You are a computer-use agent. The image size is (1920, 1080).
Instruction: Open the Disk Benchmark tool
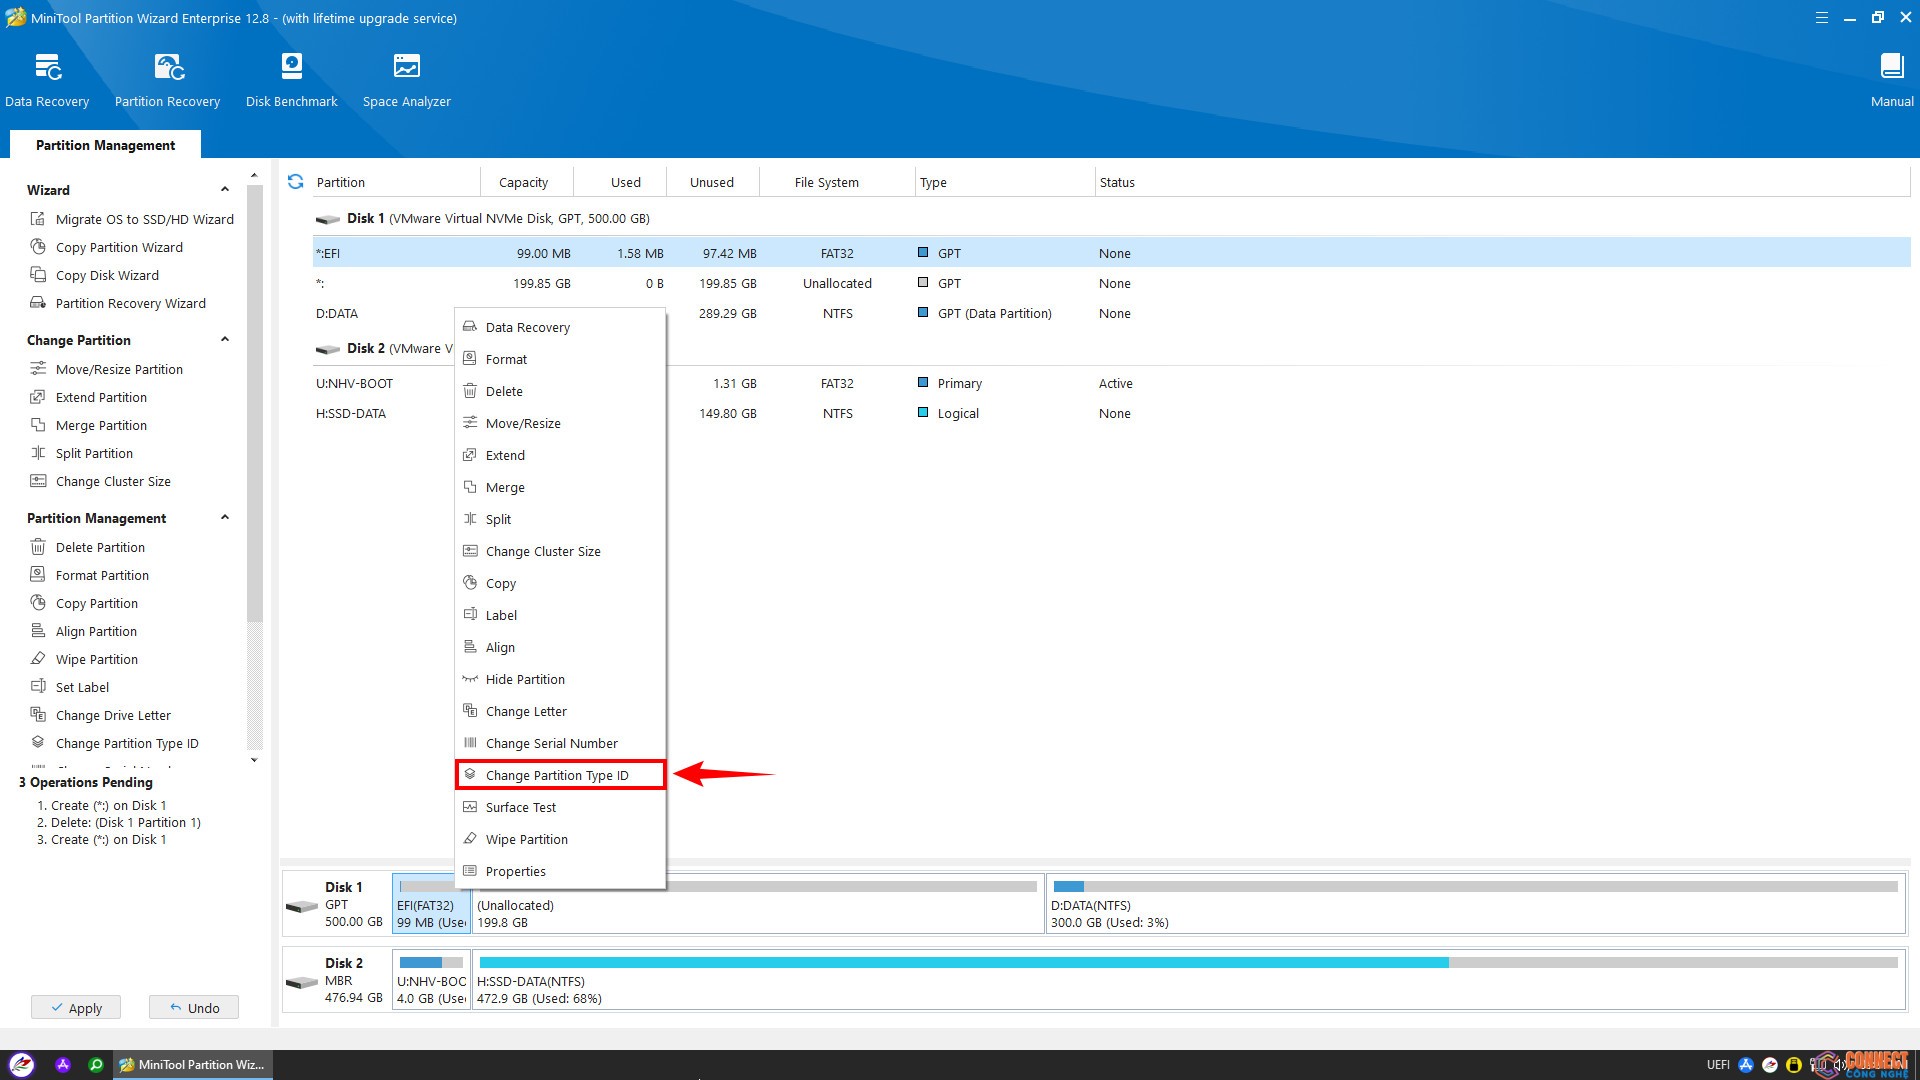click(x=291, y=80)
